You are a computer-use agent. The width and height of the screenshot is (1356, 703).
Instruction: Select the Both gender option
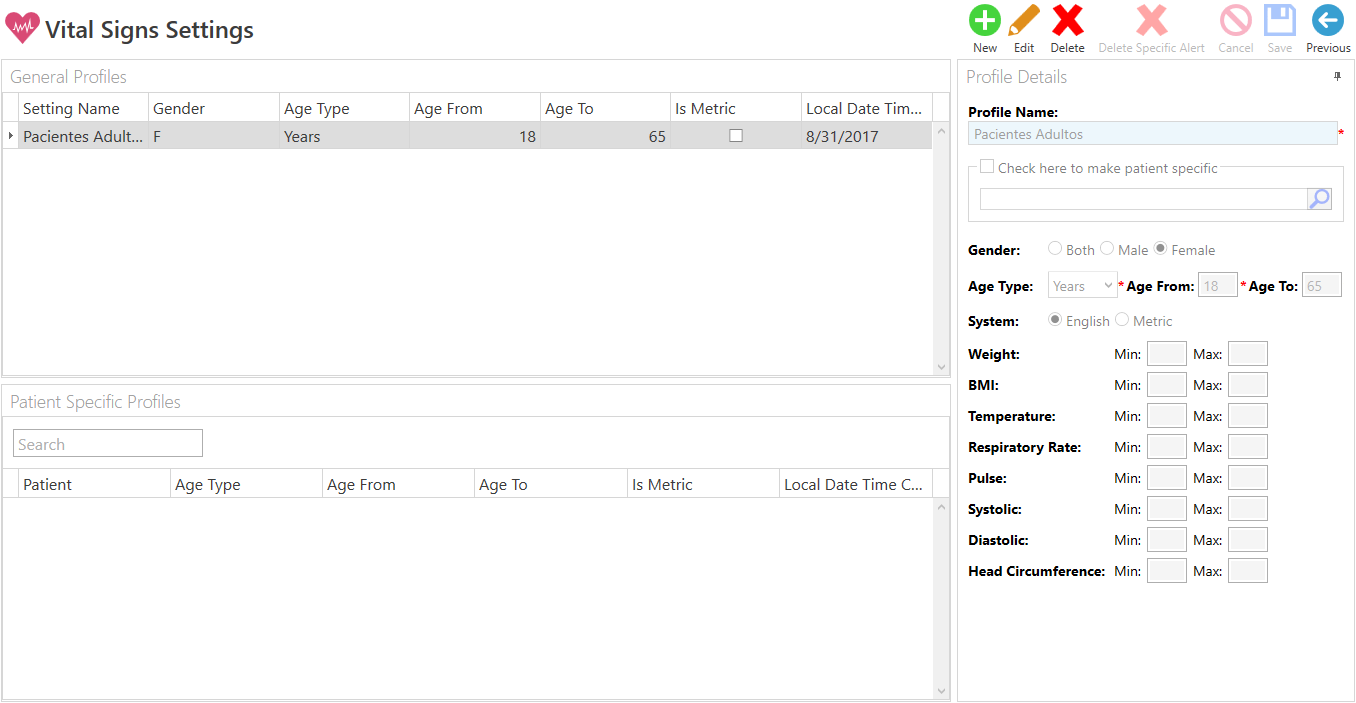click(x=1055, y=249)
